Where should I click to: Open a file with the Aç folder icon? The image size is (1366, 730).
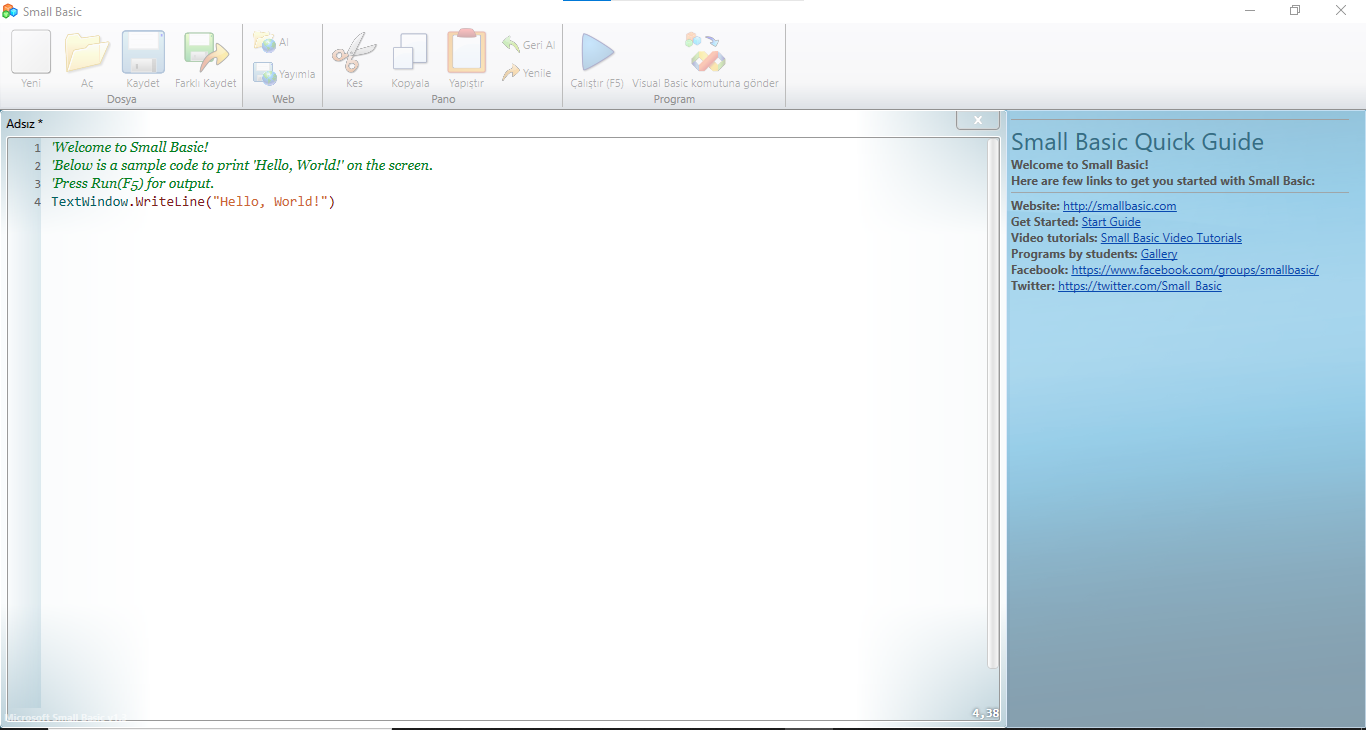coord(87,60)
